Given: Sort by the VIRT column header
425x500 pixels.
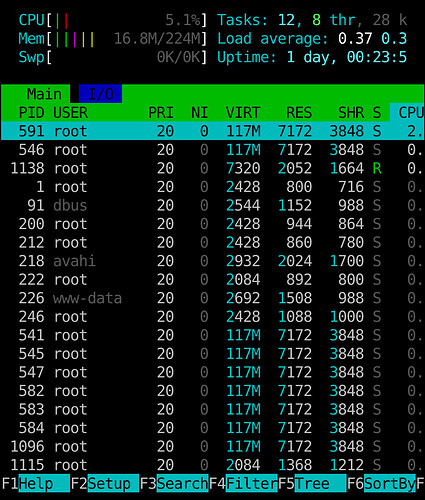Looking at the screenshot, I should coord(243,113).
